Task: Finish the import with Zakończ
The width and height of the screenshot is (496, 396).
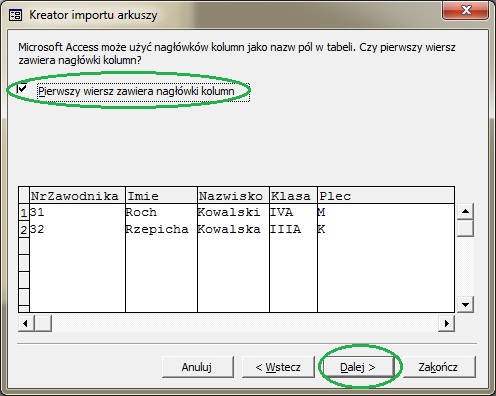Action: click(438, 367)
